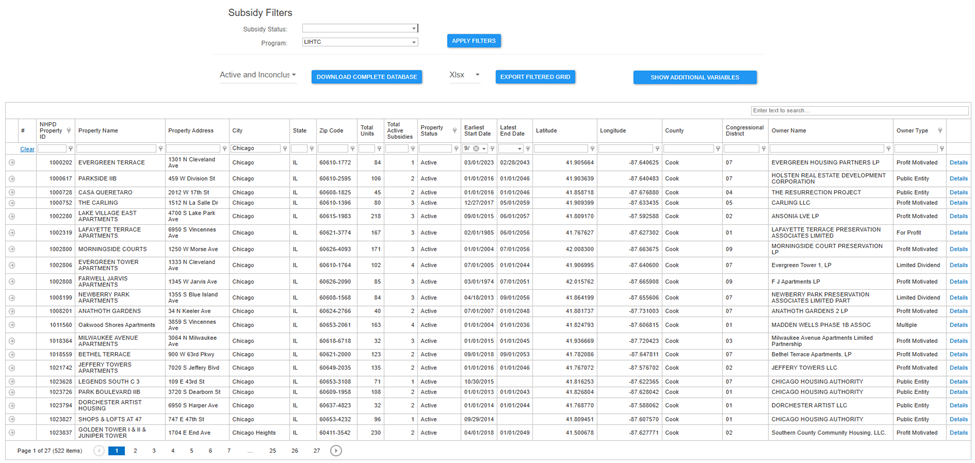Go to page 7 of results
This screenshot has width=975, height=463.
pyautogui.click(x=229, y=451)
